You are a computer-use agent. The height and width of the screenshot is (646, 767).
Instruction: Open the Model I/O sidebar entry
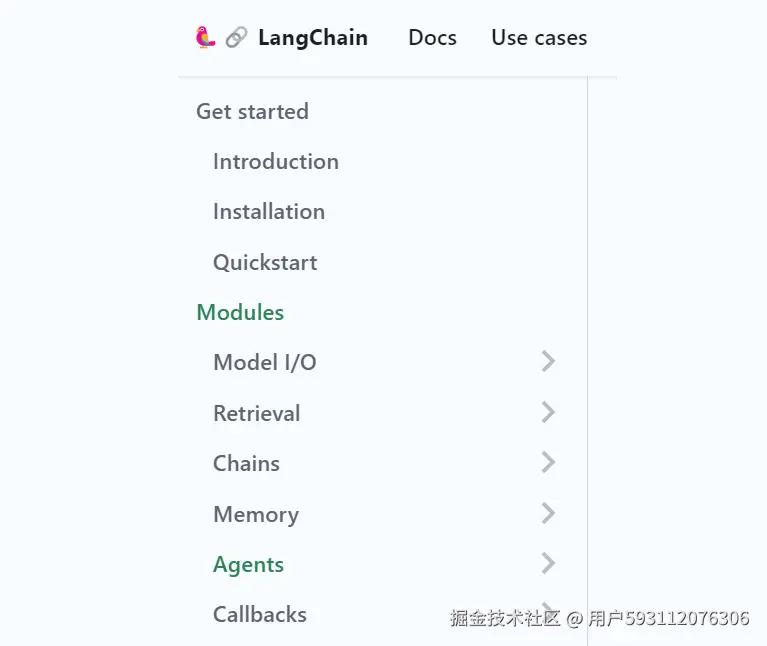point(264,362)
